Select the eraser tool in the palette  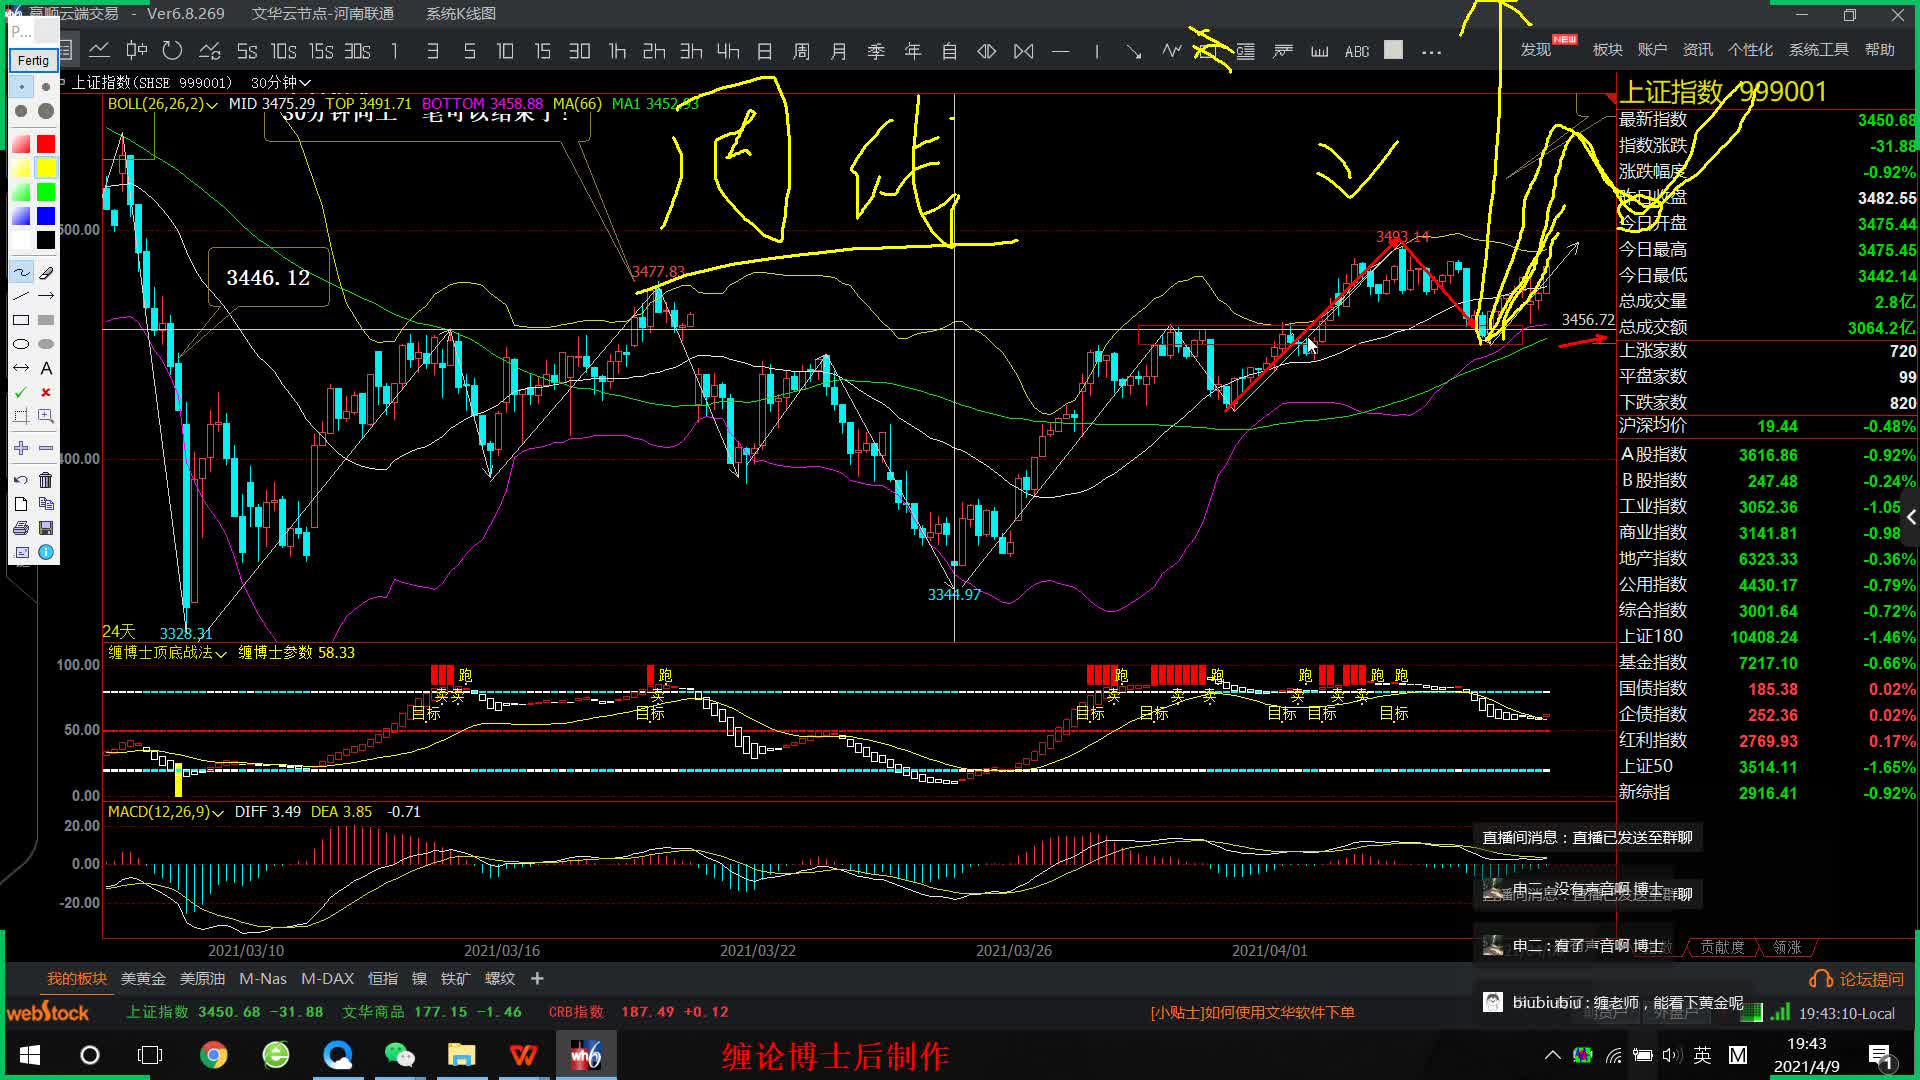[x=46, y=272]
